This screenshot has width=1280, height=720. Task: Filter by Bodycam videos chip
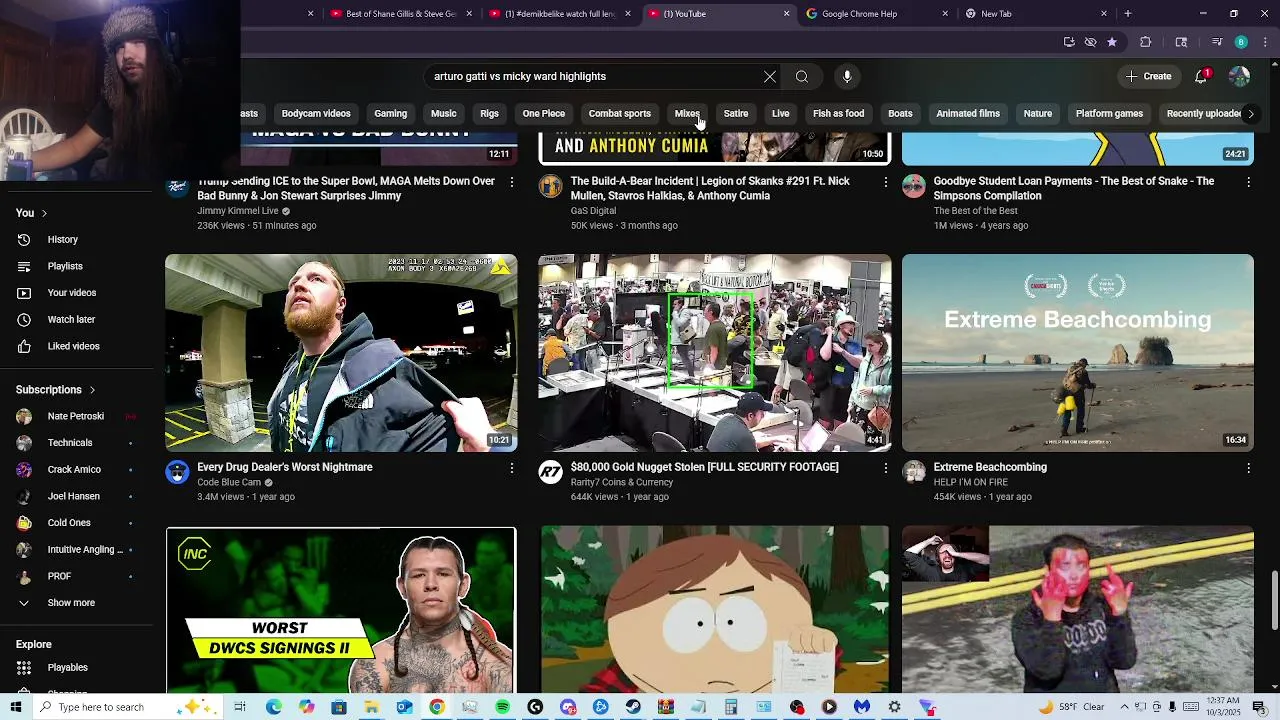click(316, 114)
